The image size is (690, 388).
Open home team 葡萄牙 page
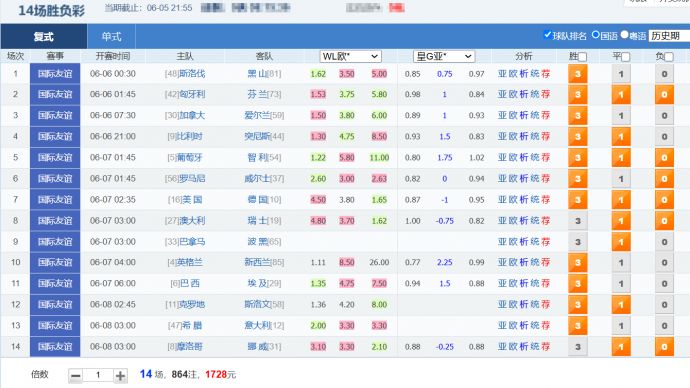pyautogui.click(x=189, y=157)
